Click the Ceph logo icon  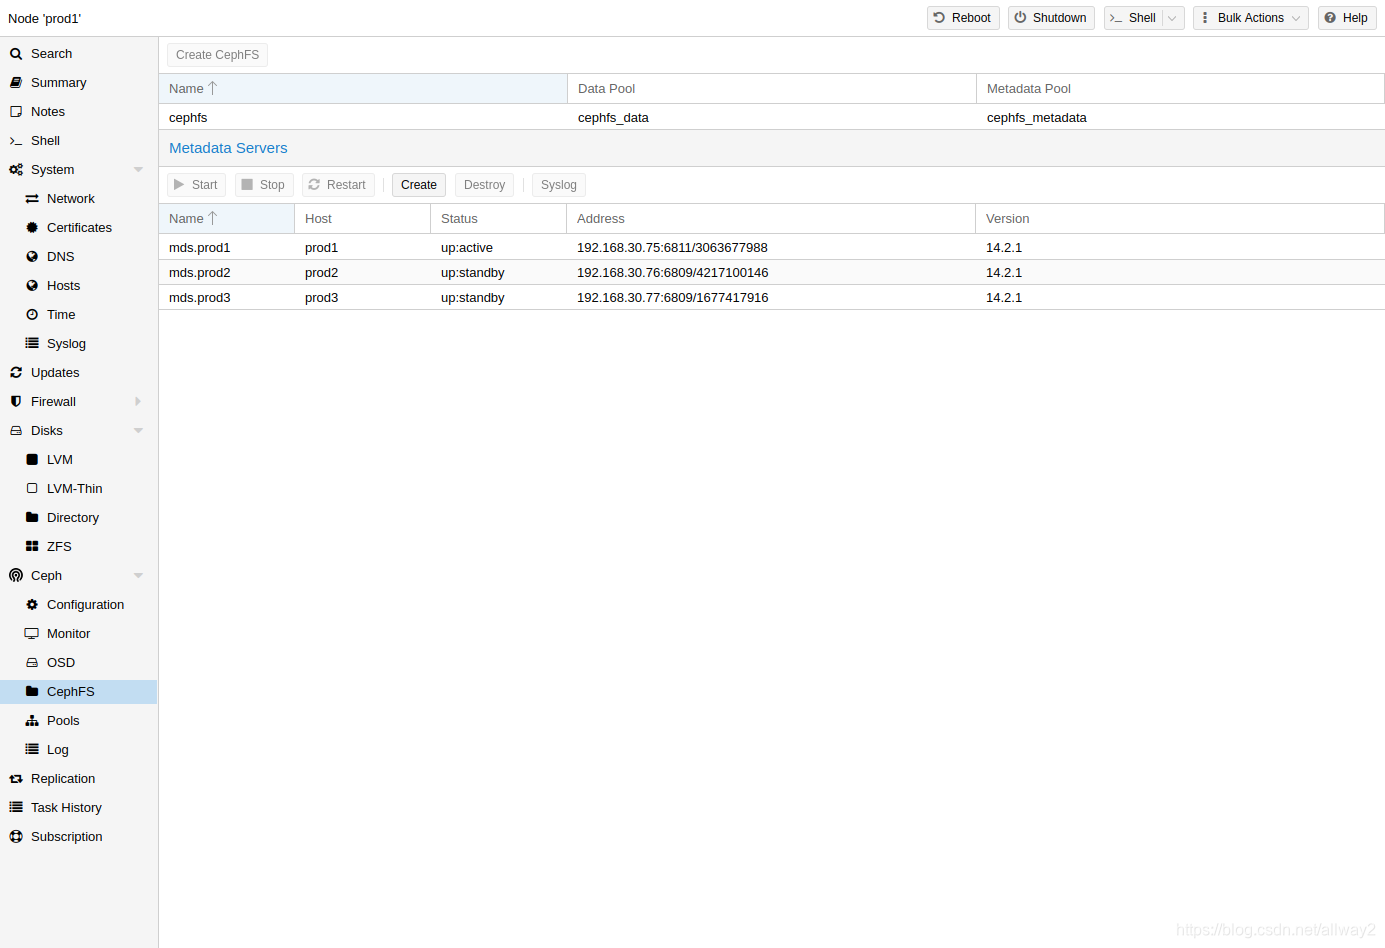(x=16, y=576)
